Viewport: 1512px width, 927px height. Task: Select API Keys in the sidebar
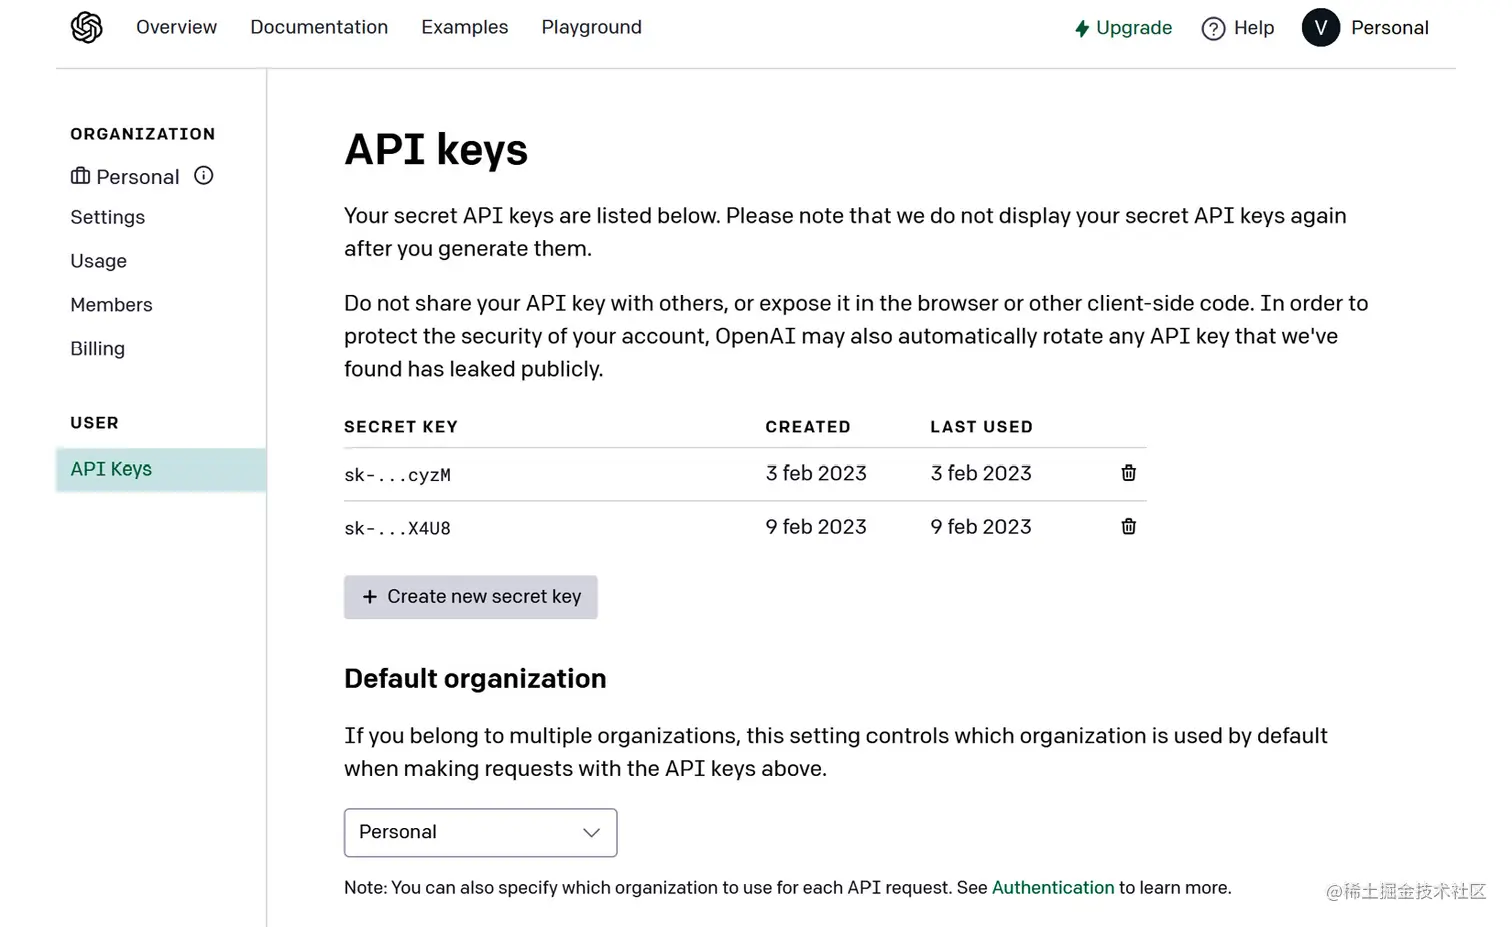tap(111, 469)
